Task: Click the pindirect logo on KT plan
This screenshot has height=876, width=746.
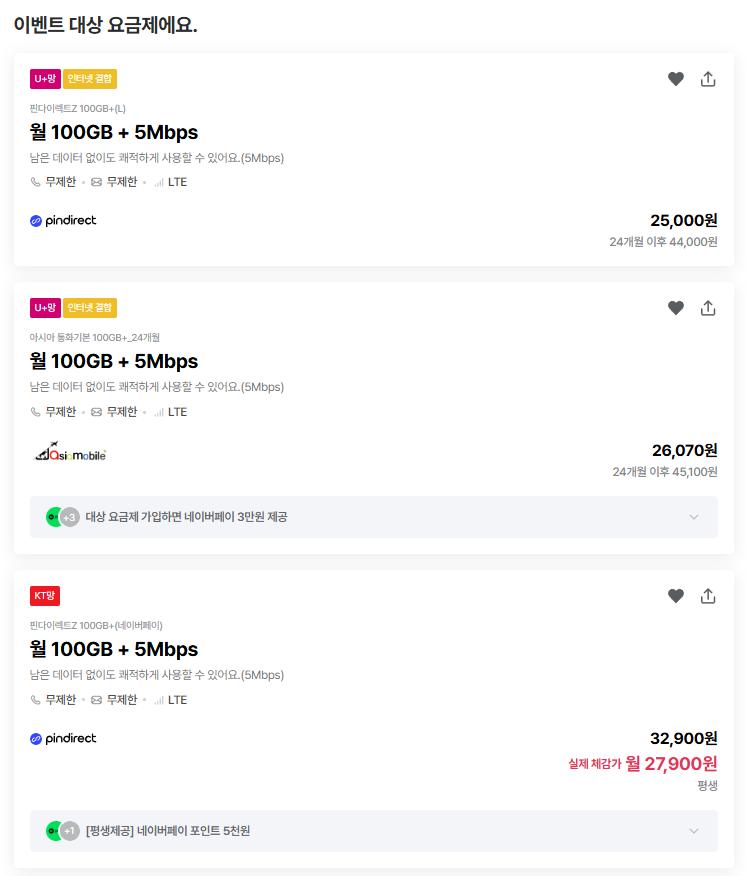Action: [x=63, y=738]
